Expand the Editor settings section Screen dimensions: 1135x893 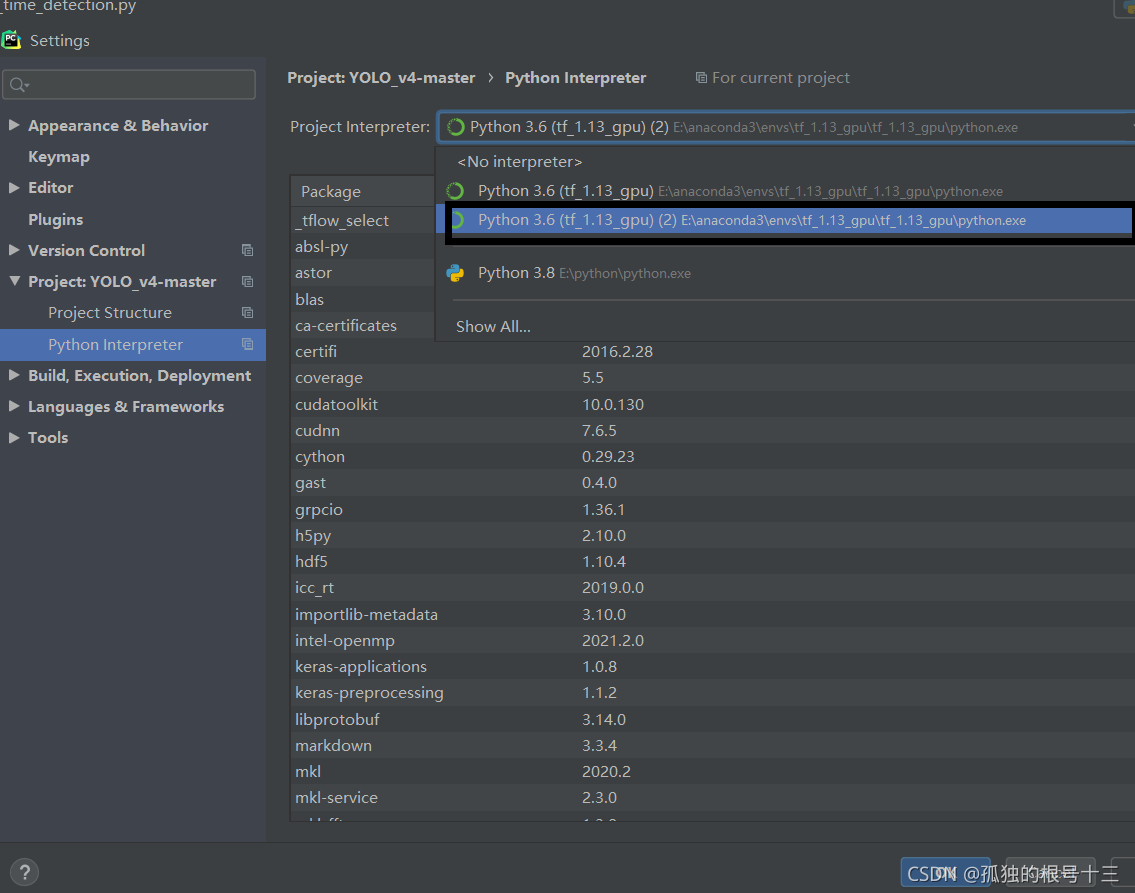pyautogui.click(x=14, y=187)
